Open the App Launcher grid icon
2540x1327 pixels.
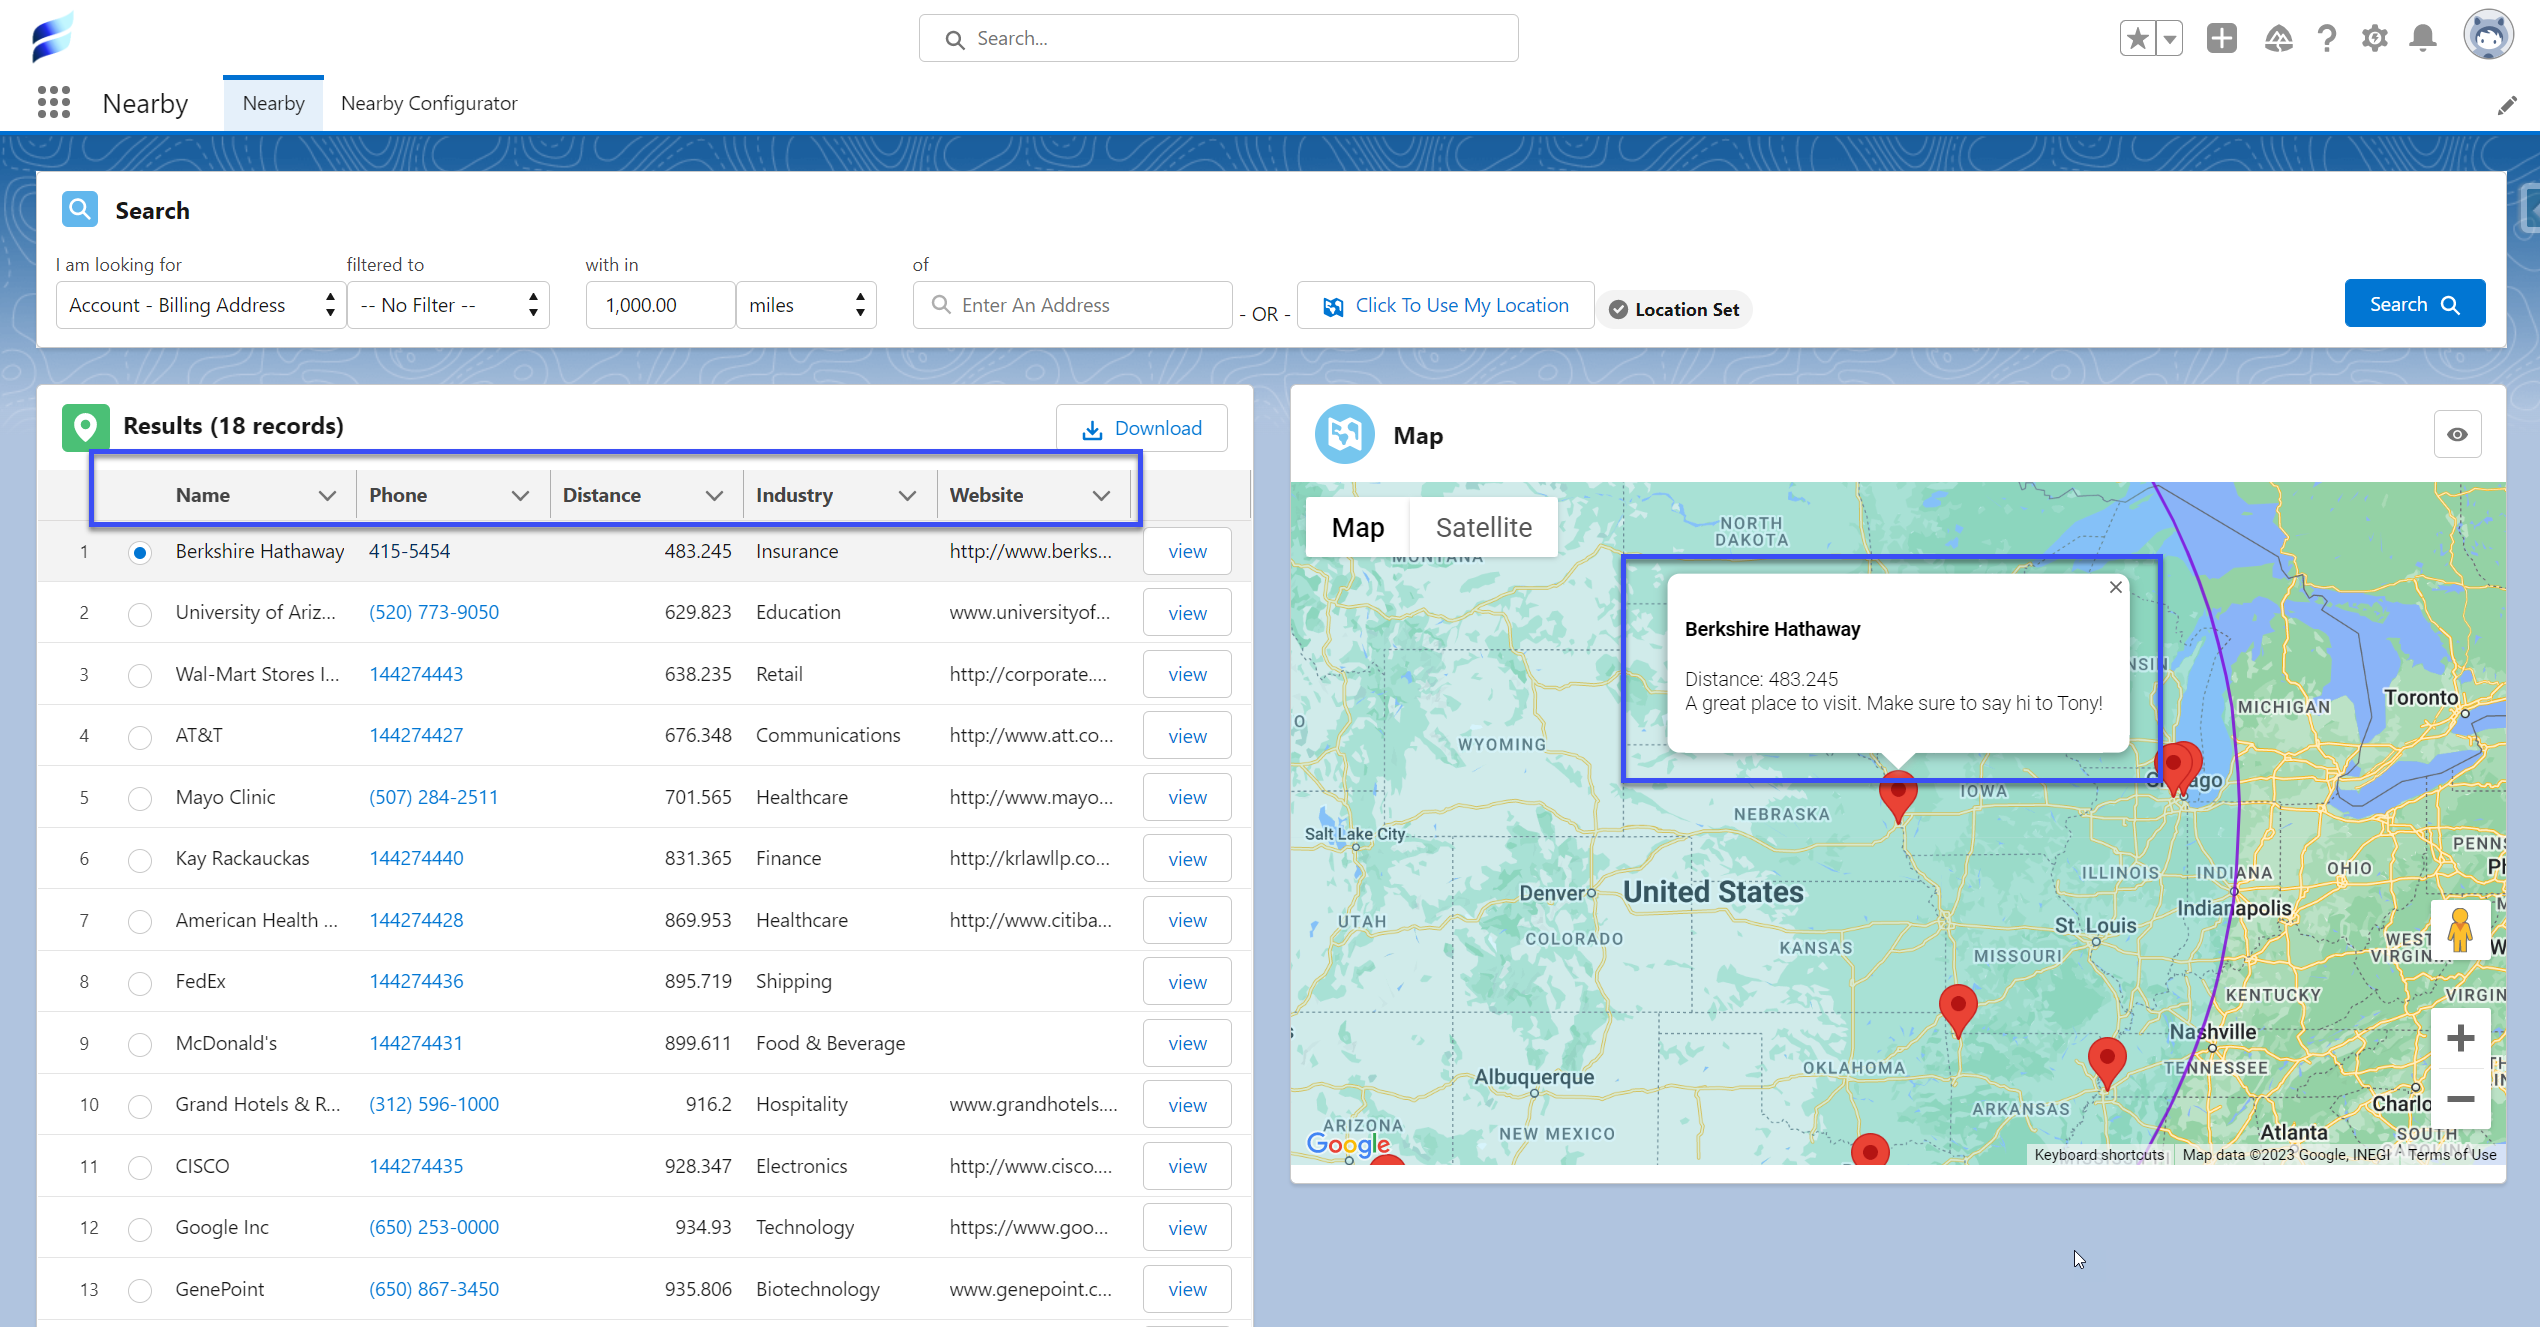point(54,103)
